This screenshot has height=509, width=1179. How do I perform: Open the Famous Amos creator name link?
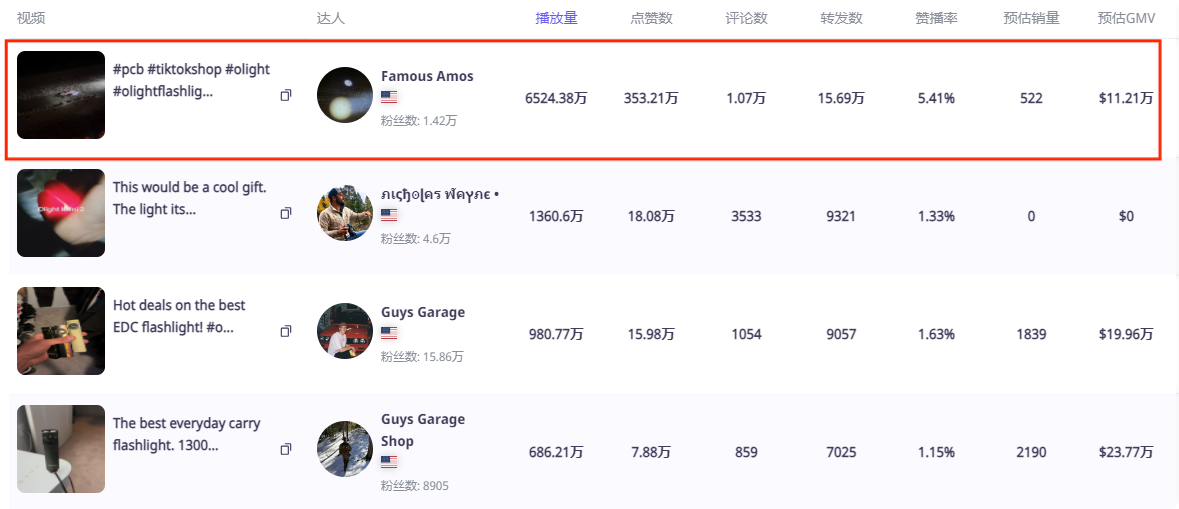[427, 76]
